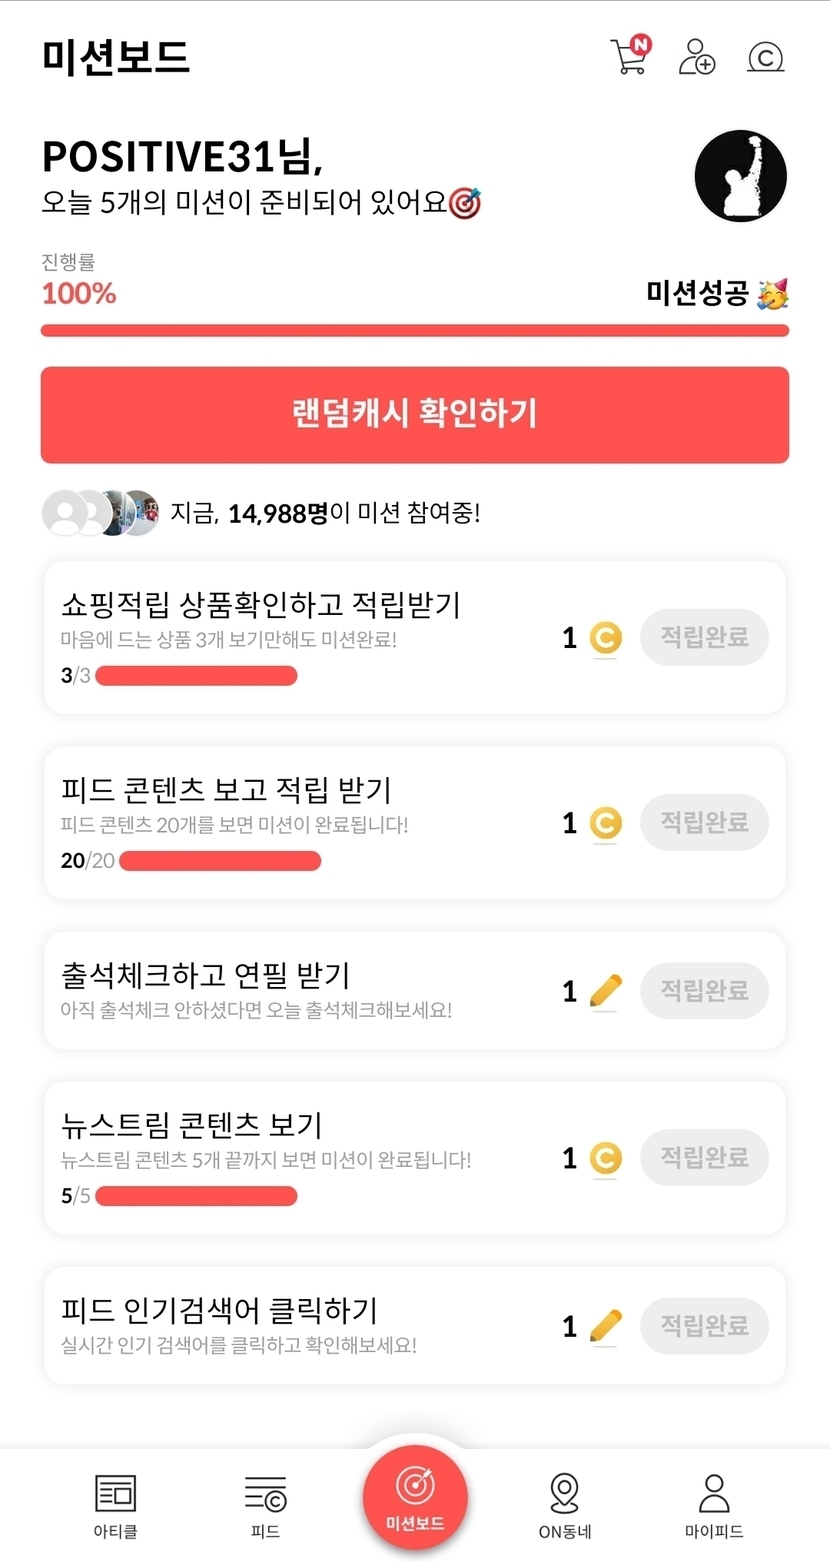Image resolution: width=830 pixels, height=1562 pixels.
Task: Switch to the 피드 tab
Action: coord(265,1505)
